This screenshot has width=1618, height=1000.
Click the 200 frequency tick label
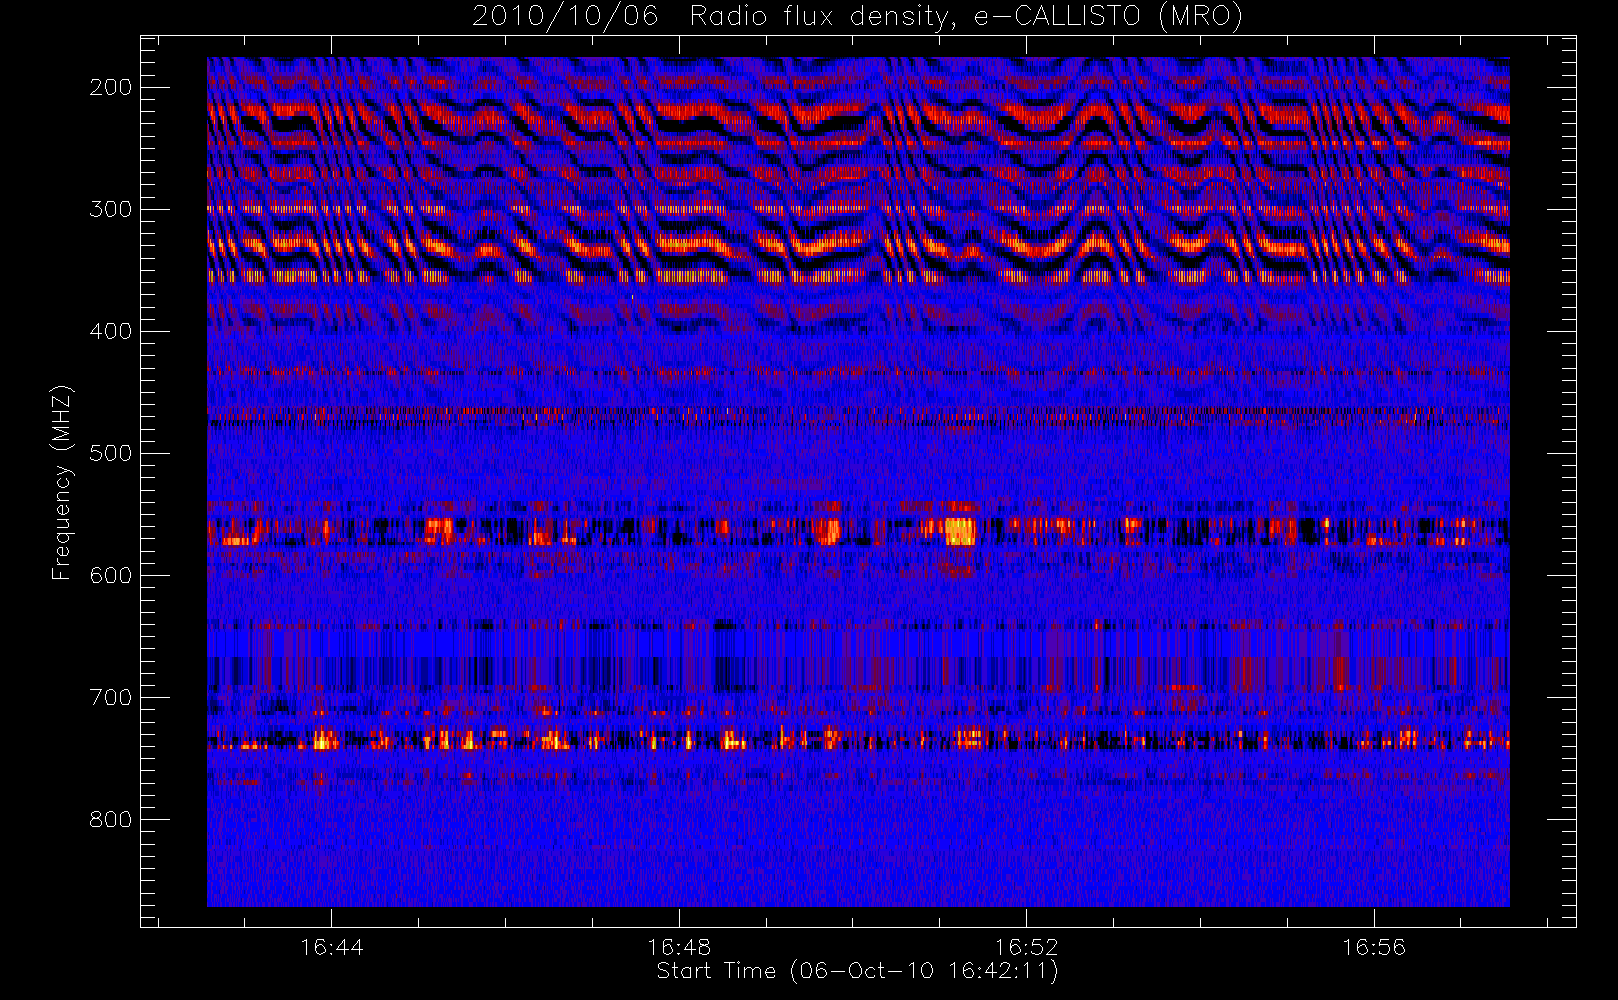(x=111, y=87)
